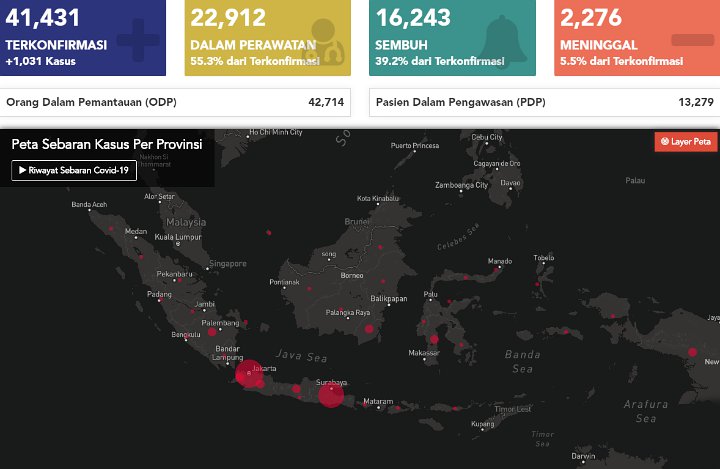Click the red marker near Palembang
This screenshot has width=720, height=469.
212,332
